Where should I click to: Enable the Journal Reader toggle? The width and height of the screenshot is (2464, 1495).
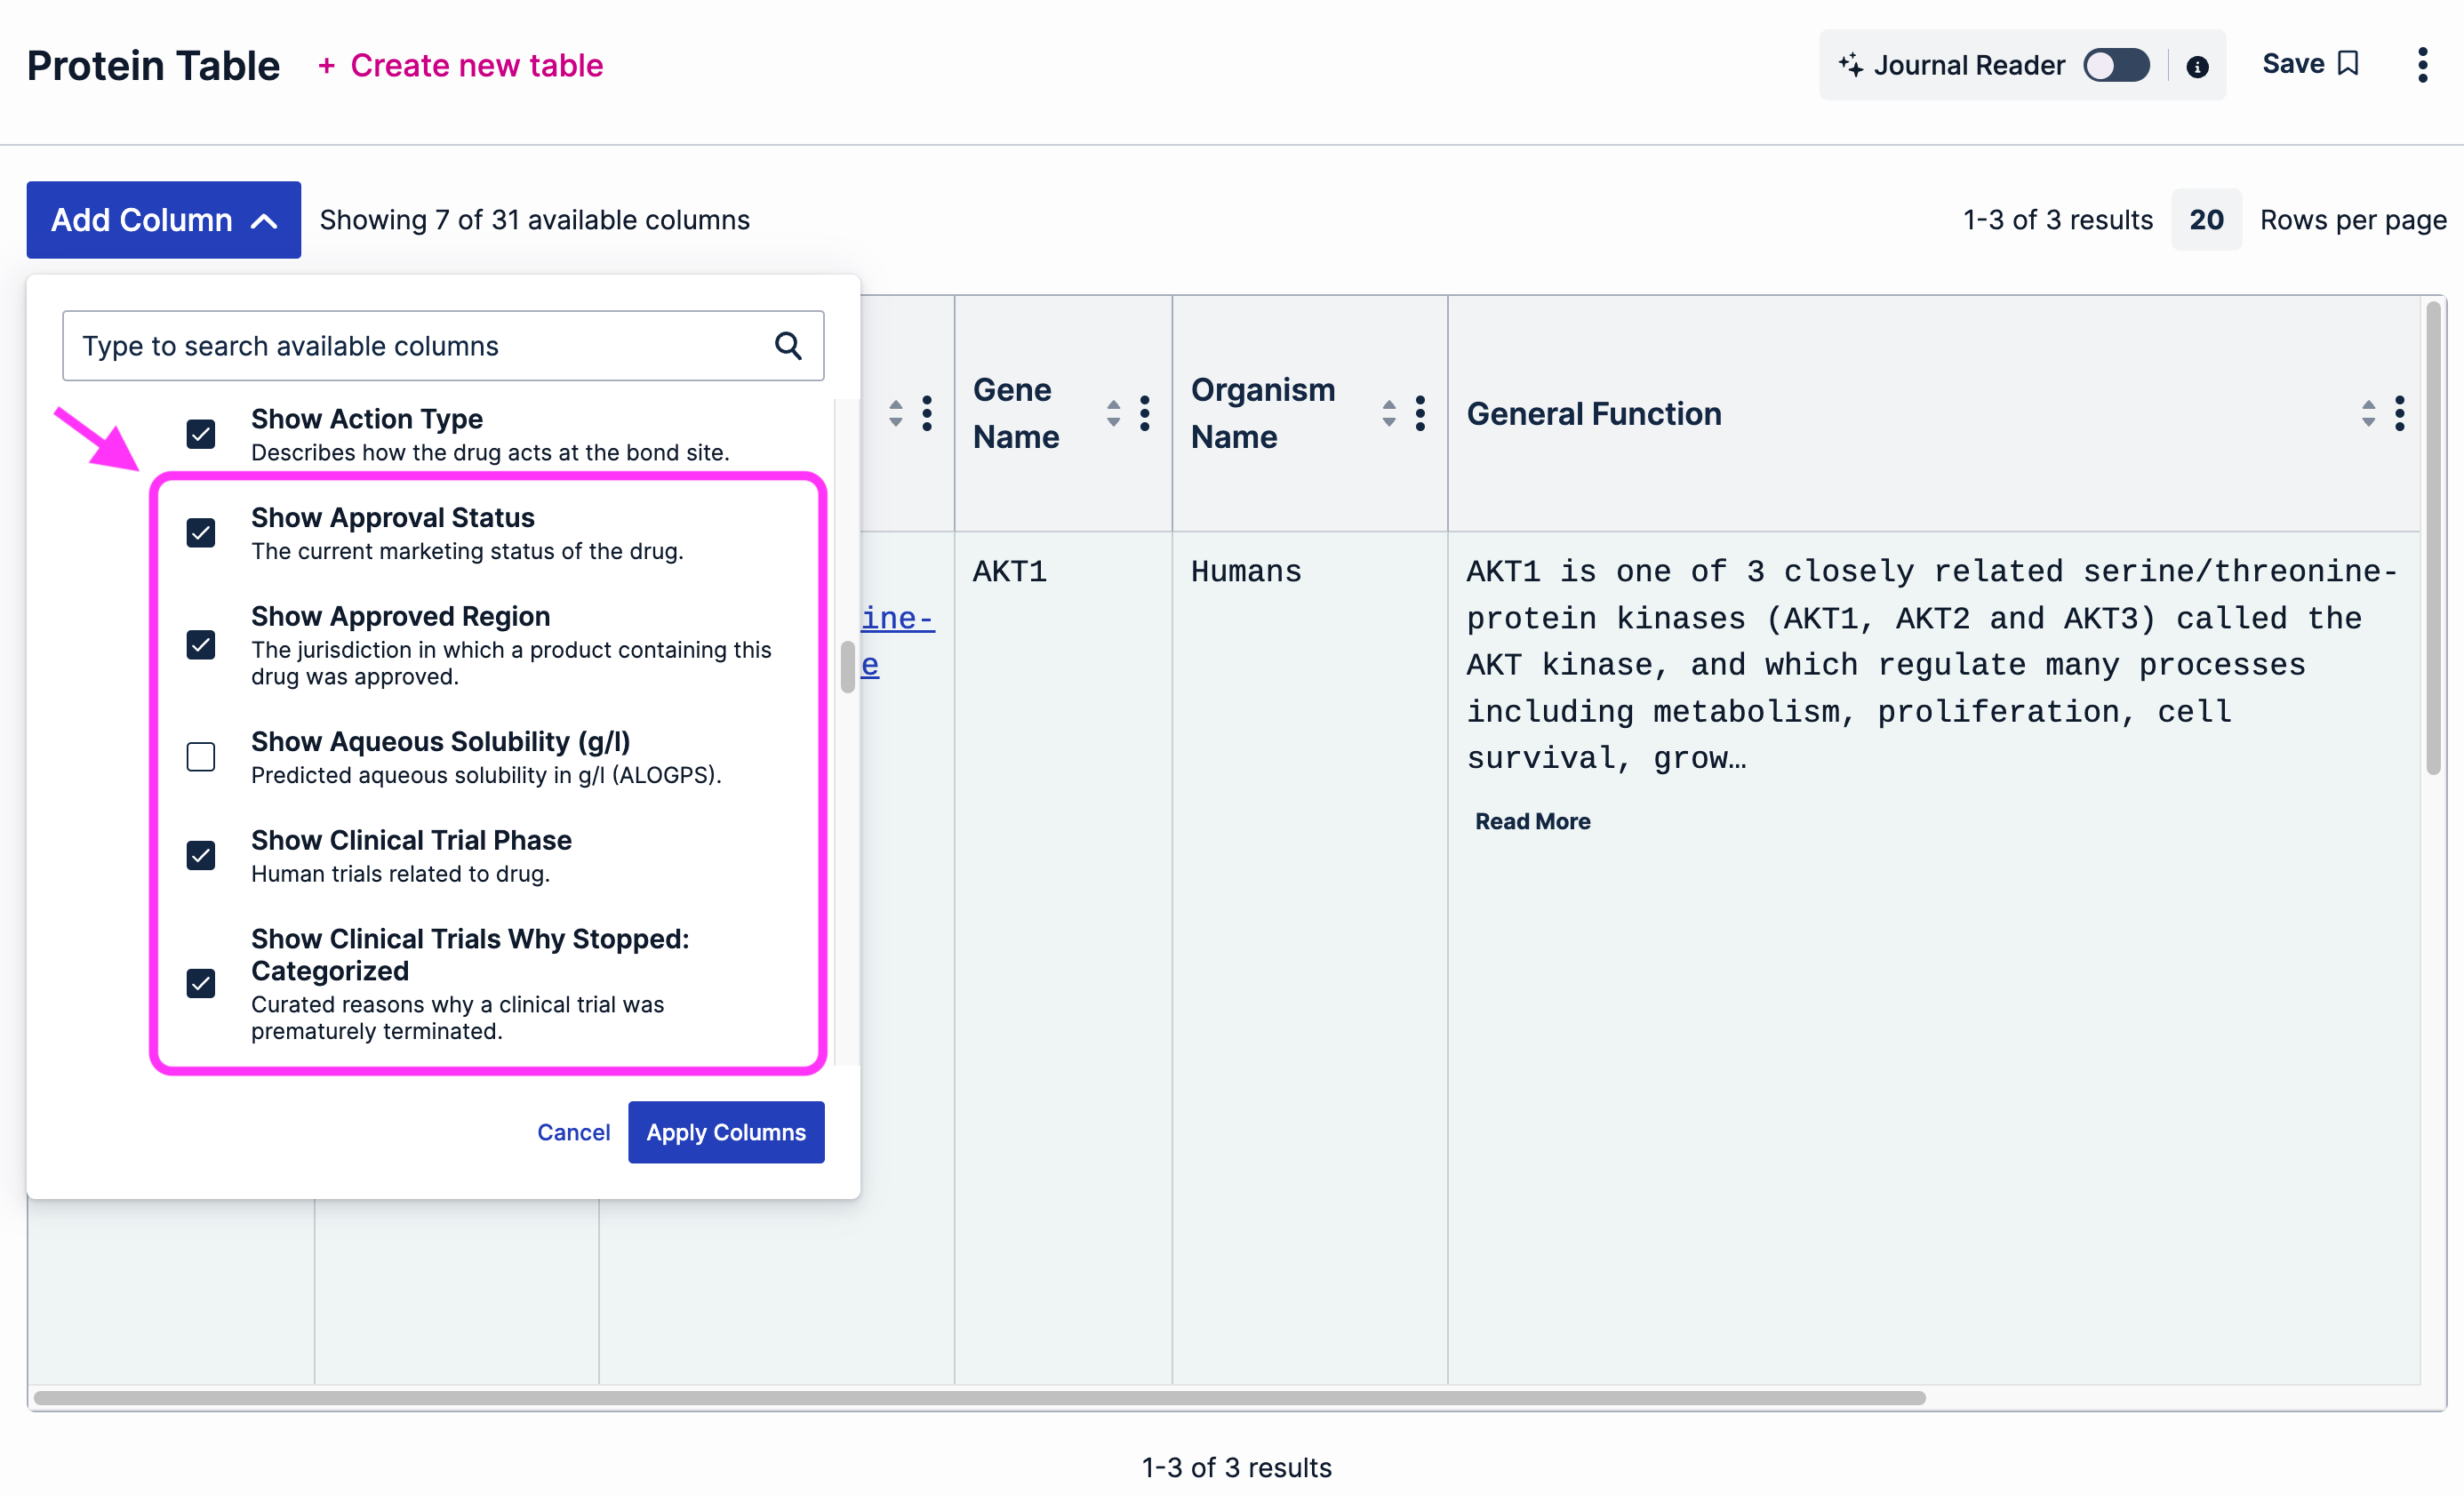2116,65
